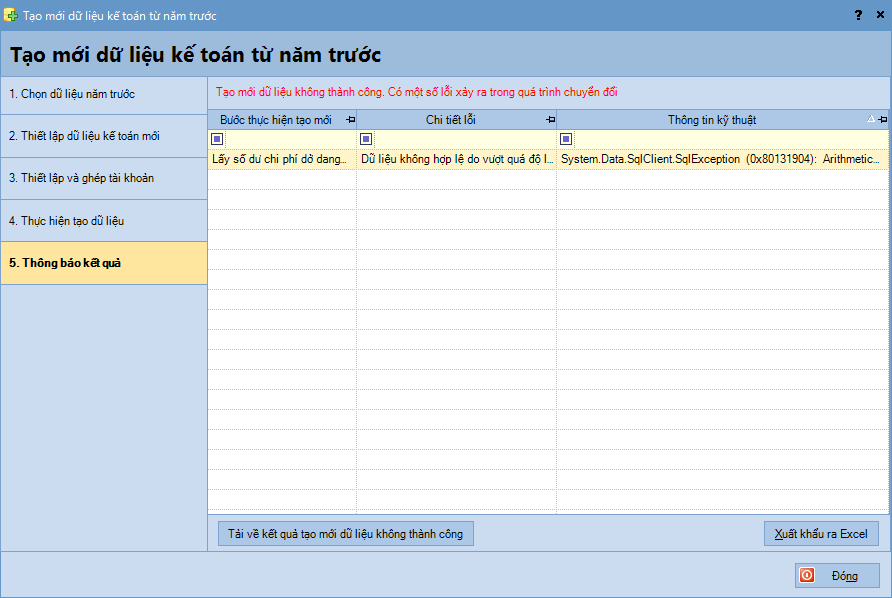Click 'Tải về kết quả tạo mới dữ liệu không thành công'
Viewport: 892px width, 598px height.
click(x=346, y=534)
